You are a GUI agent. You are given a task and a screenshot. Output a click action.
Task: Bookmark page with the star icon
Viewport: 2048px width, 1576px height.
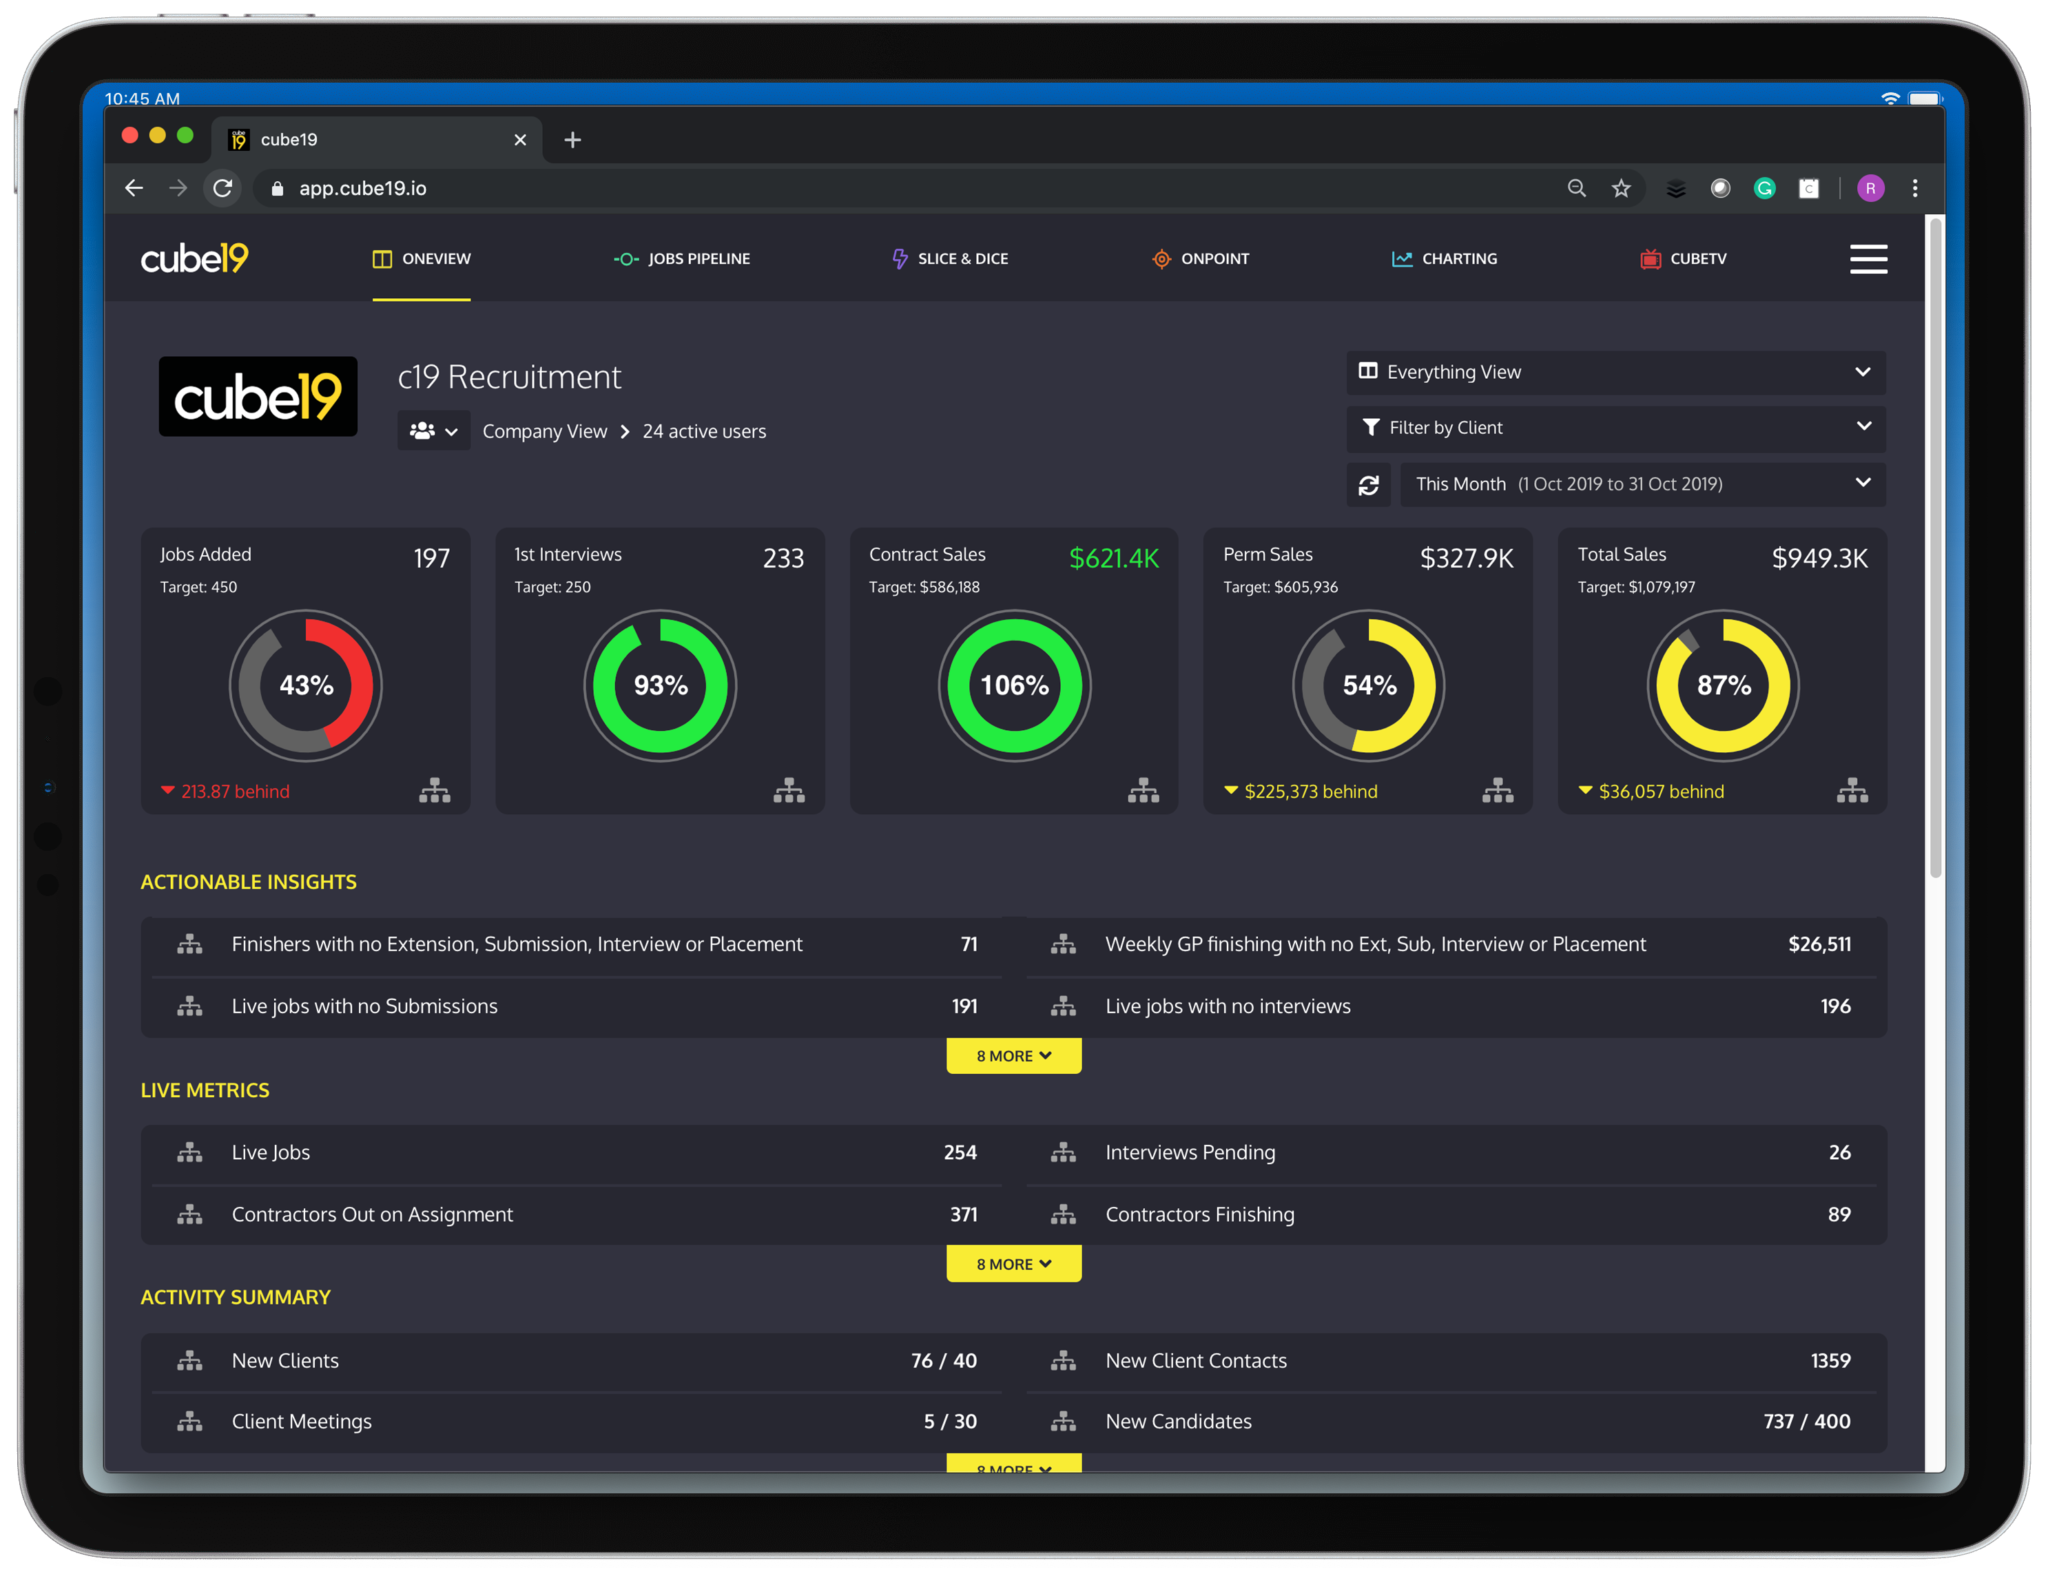point(1621,188)
